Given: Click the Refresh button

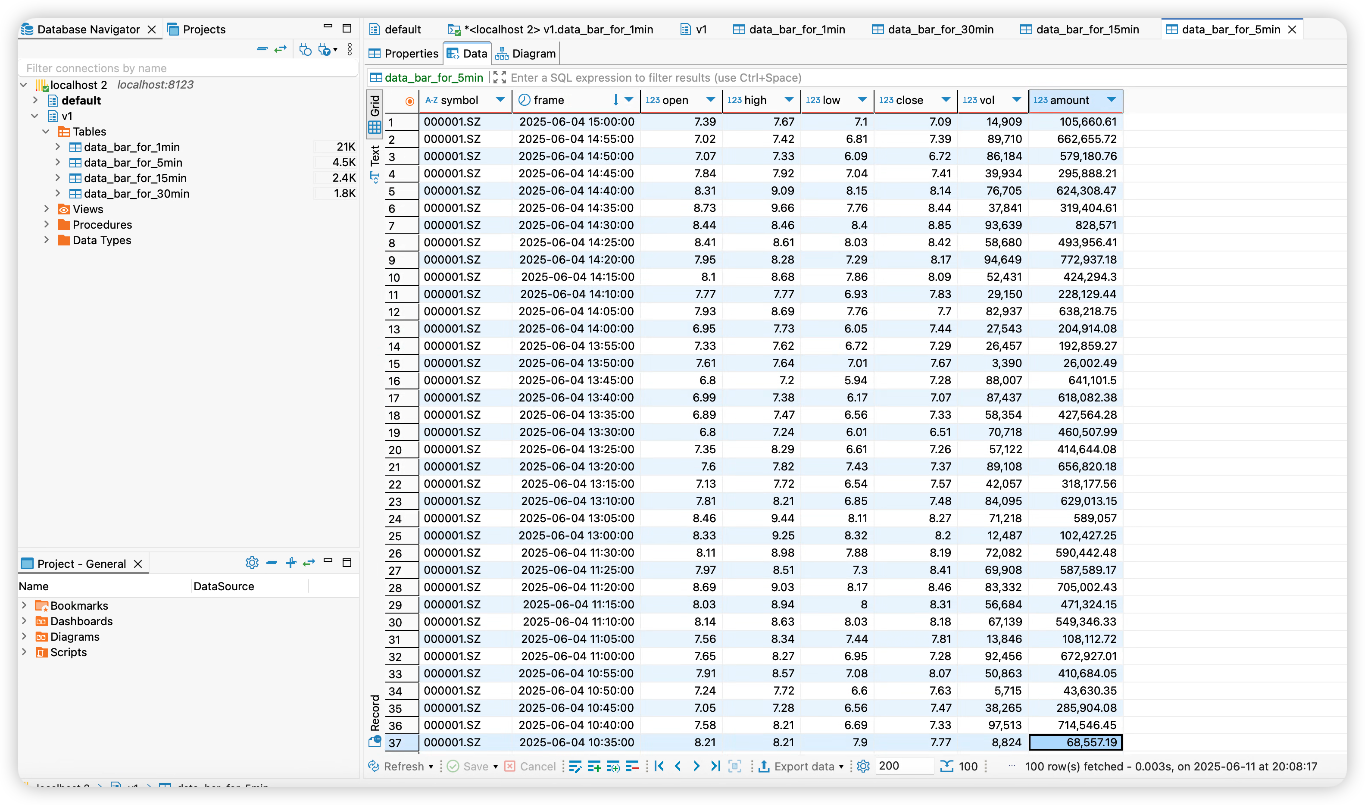Looking at the screenshot, I should coord(395,766).
